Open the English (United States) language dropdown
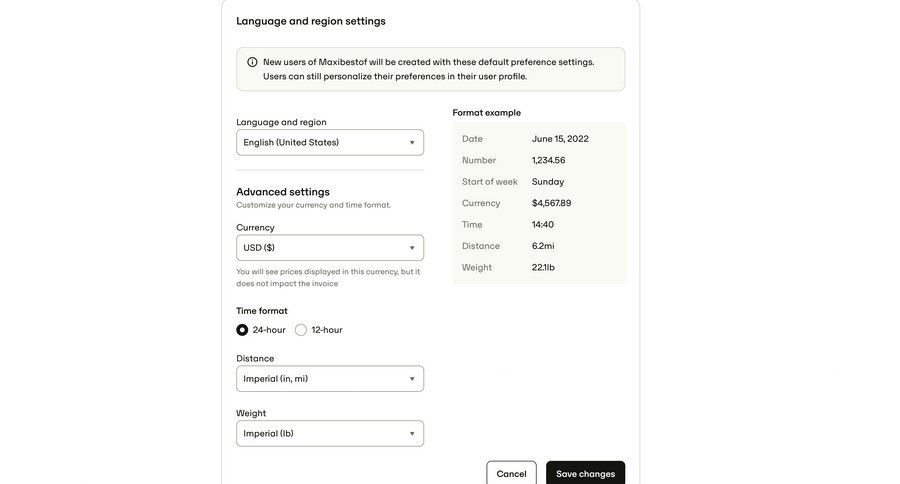The width and height of the screenshot is (900, 484). (330, 143)
